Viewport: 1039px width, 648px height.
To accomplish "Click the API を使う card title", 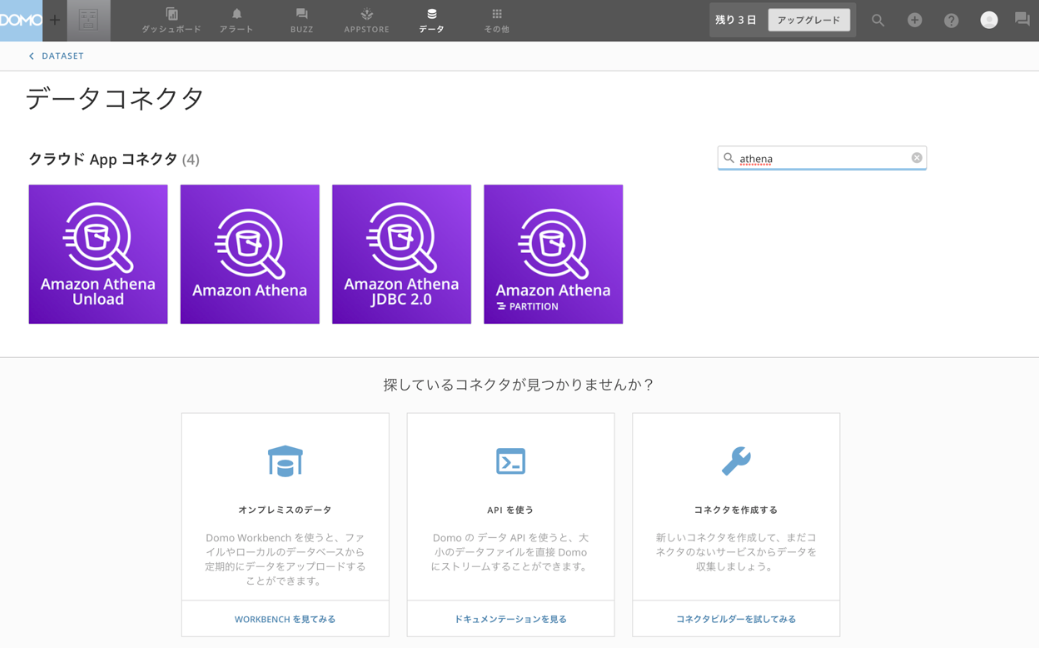I will [x=510, y=510].
